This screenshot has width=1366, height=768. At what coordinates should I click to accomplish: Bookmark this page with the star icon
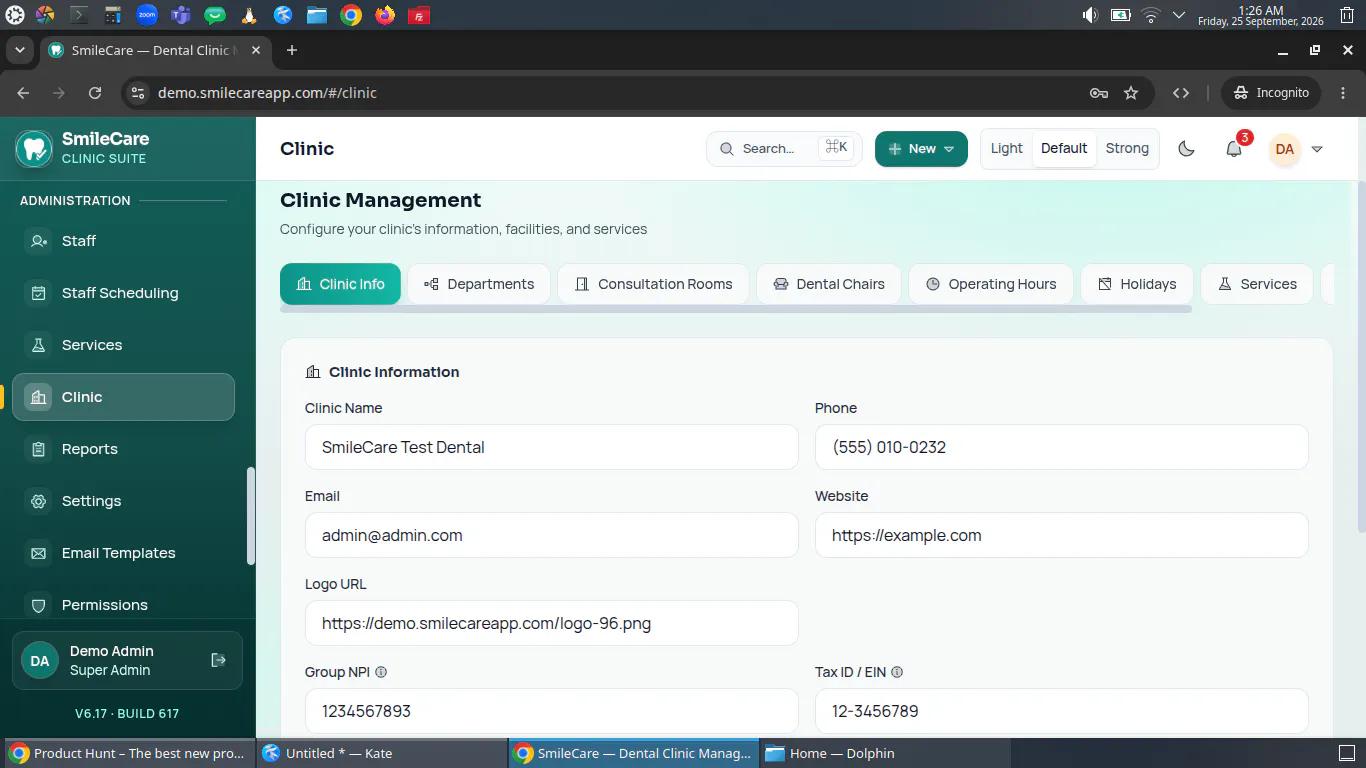(1131, 93)
